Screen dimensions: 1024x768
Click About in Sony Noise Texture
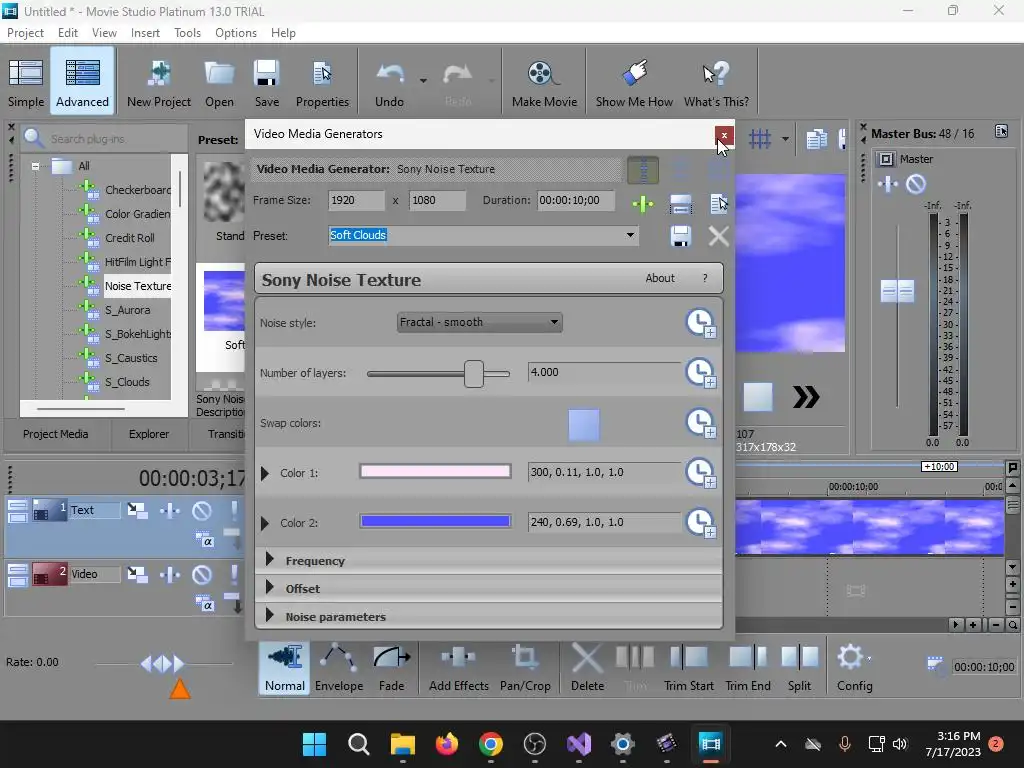pos(660,278)
